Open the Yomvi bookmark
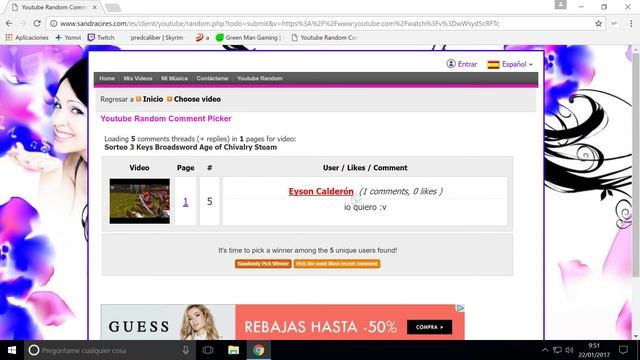The height and width of the screenshot is (360, 640). click(x=68, y=38)
